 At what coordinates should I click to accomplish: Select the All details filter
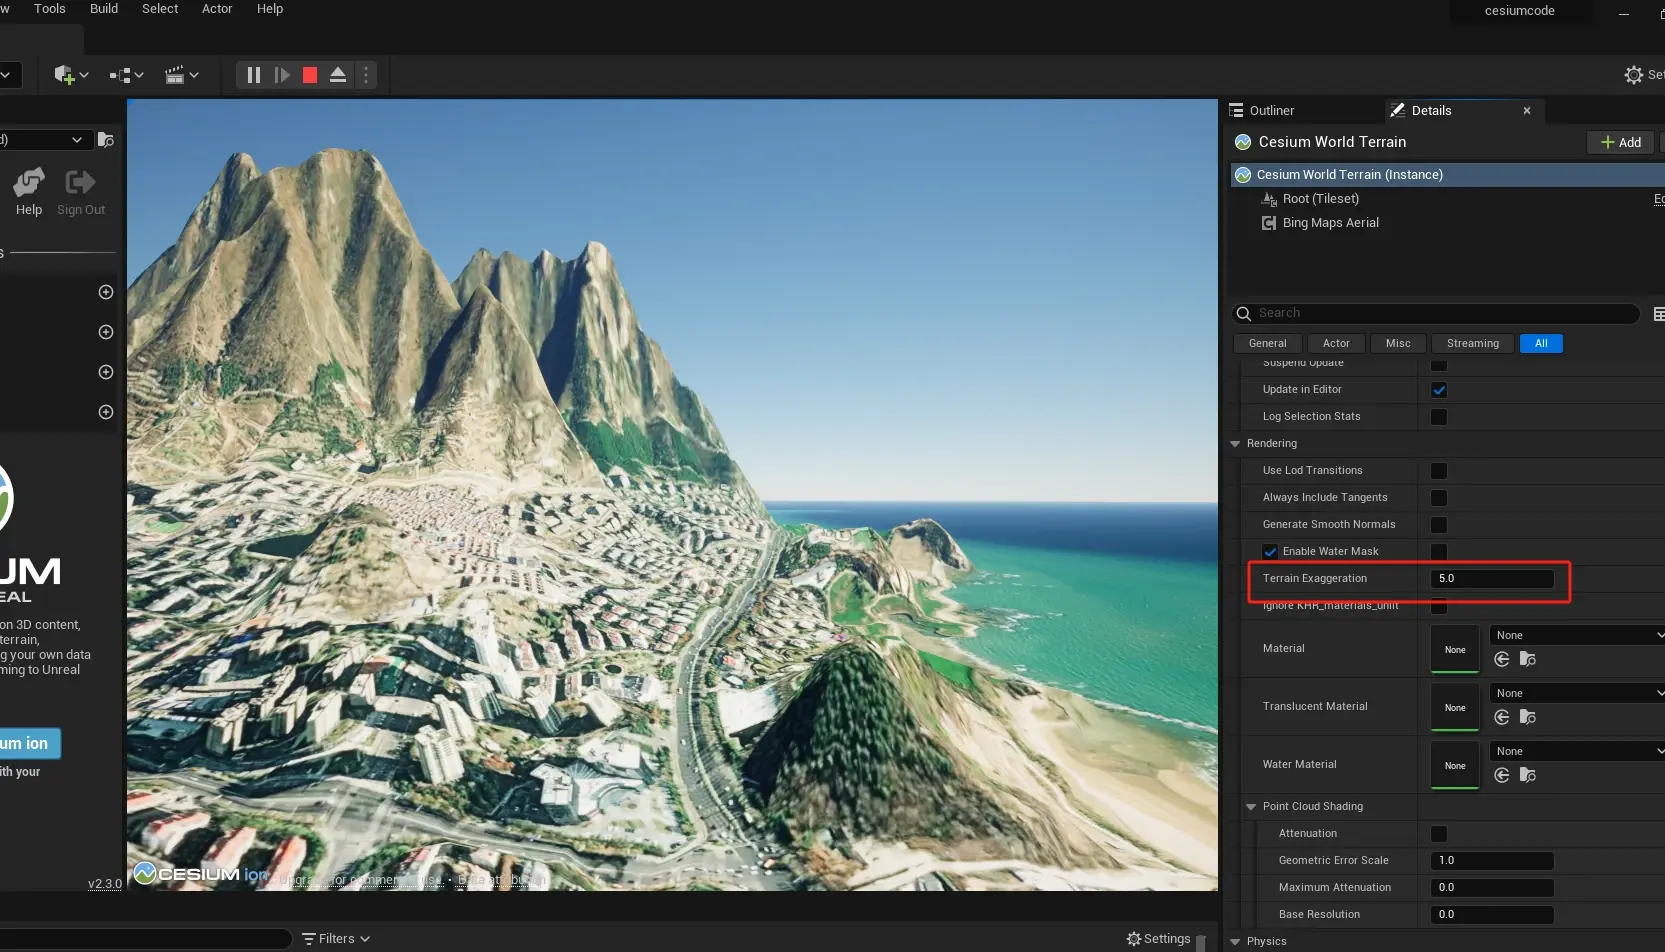1541,344
